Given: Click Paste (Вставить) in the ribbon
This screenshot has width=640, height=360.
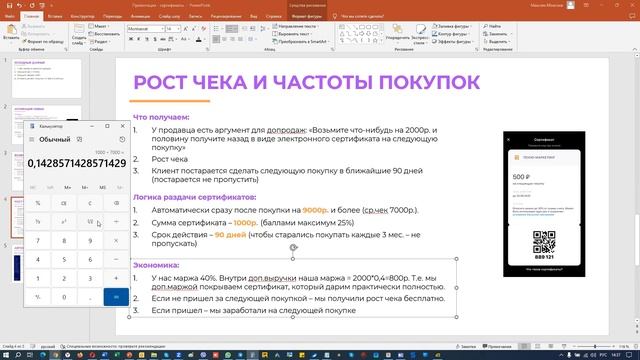Looking at the screenshot, I should (11, 32).
